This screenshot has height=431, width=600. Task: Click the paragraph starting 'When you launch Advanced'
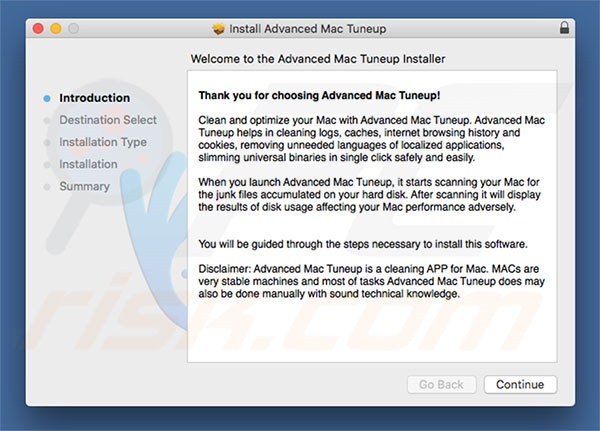coord(369,194)
